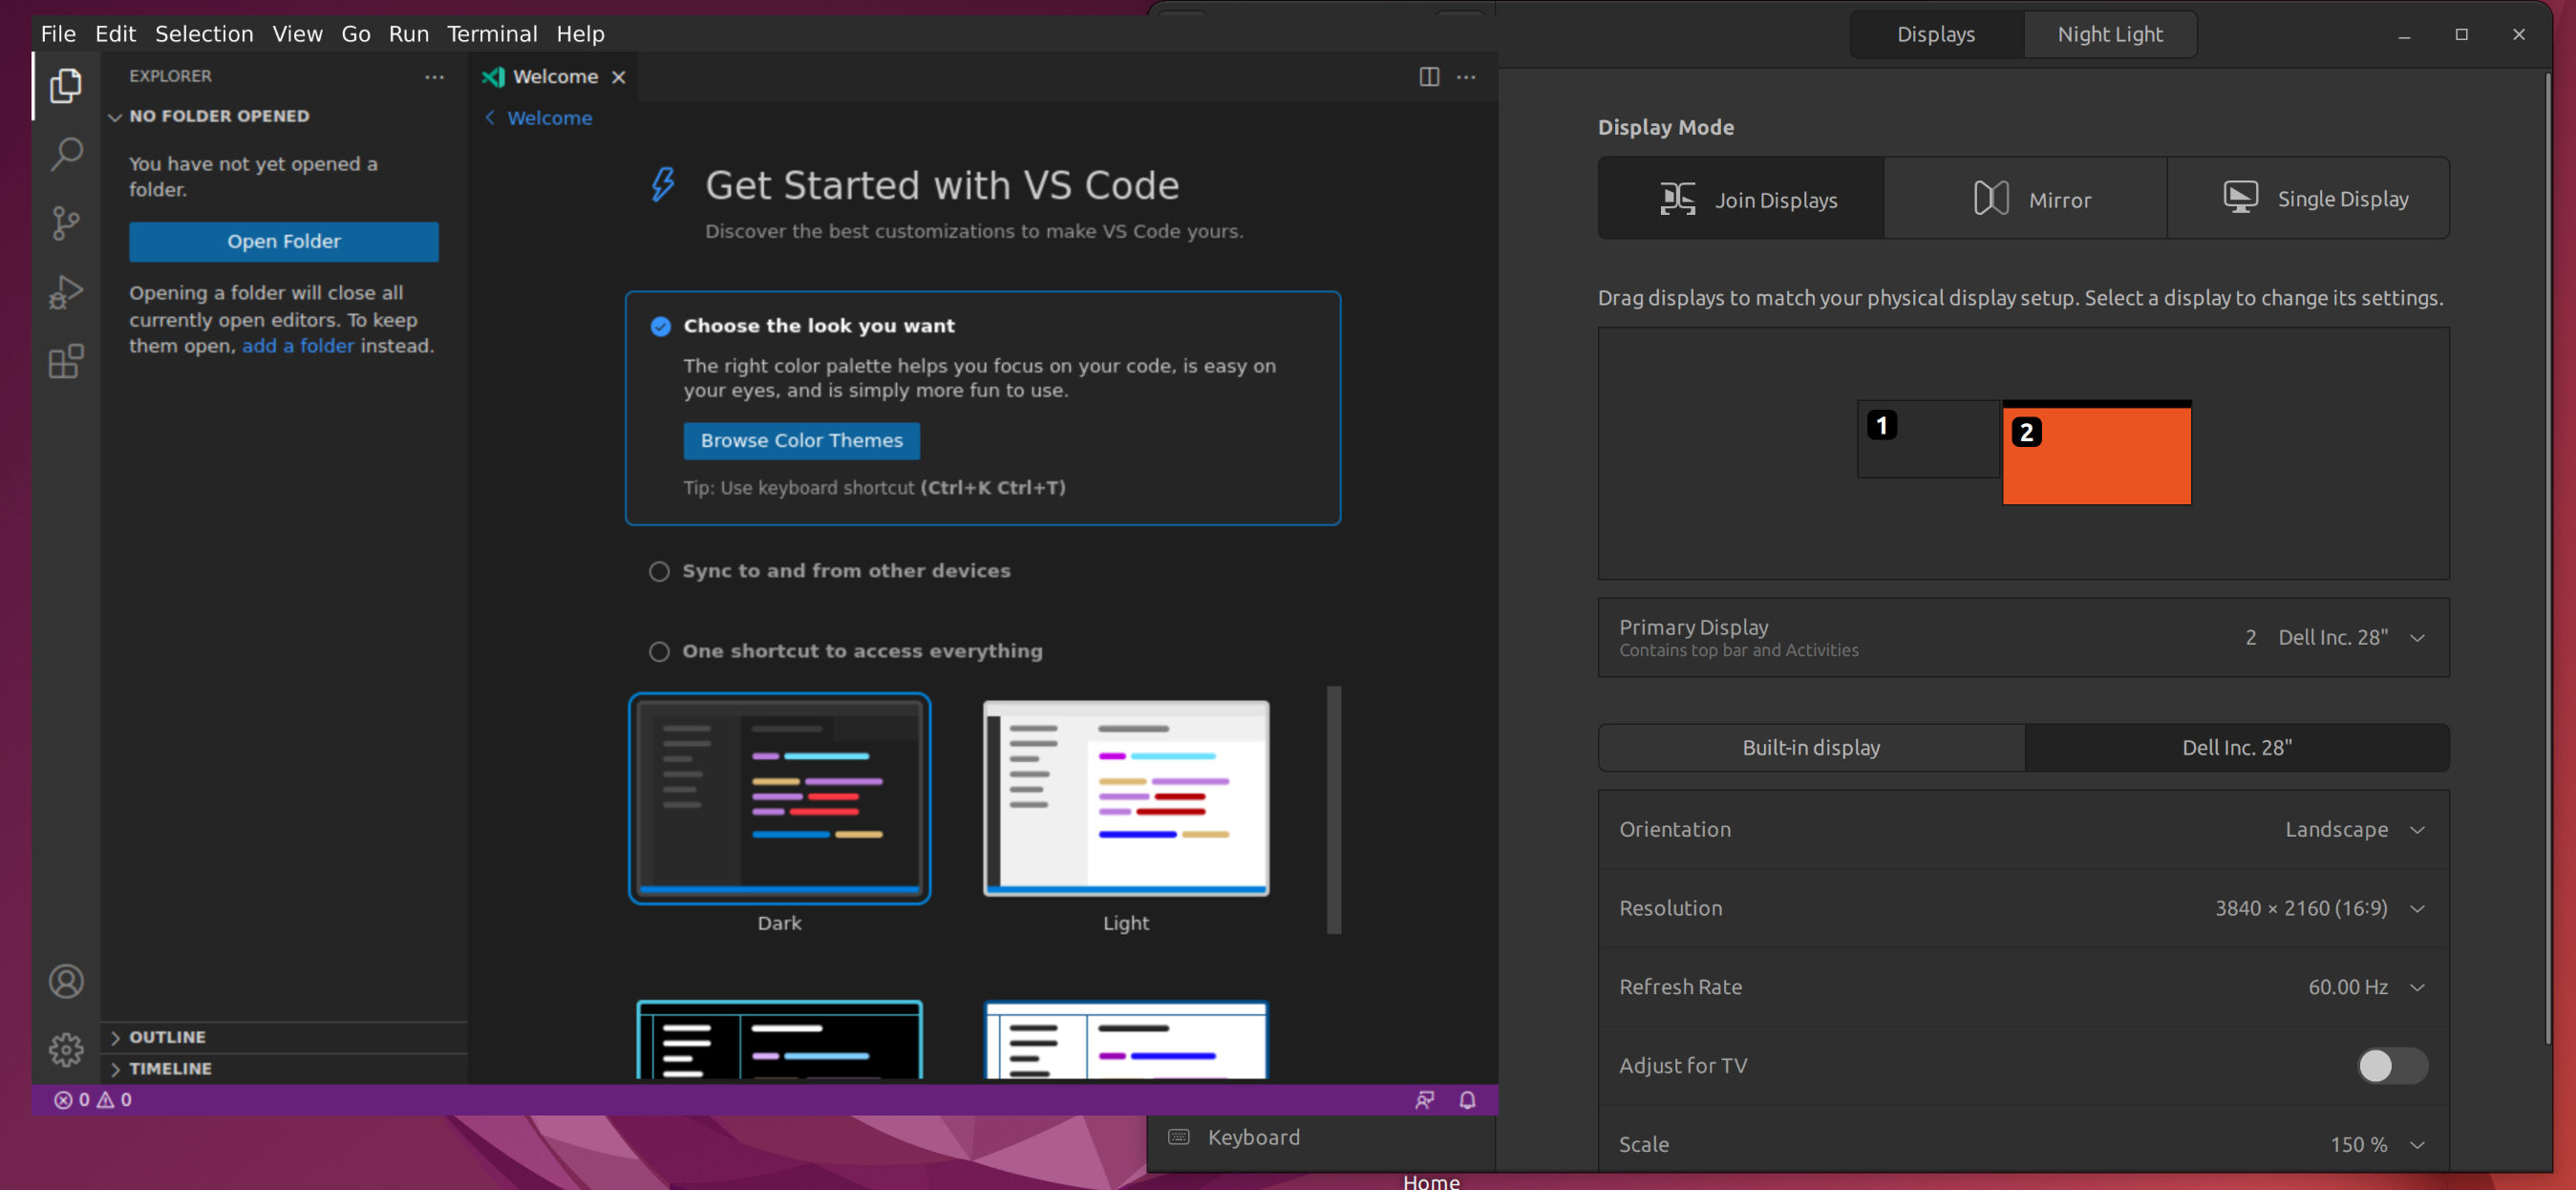Enable the Adjust for TV toggle
Viewport: 2576px width, 1190px height.
(x=2391, y=1066)
